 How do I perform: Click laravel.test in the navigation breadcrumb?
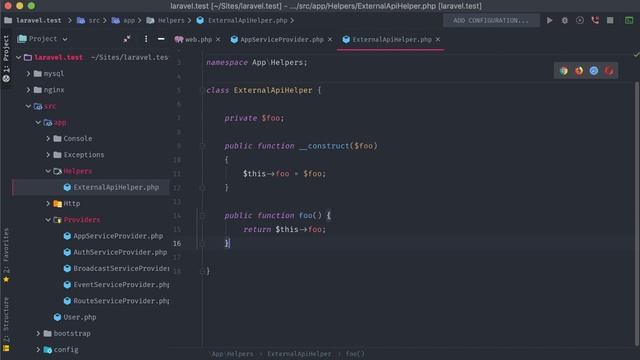pos(38,20)
